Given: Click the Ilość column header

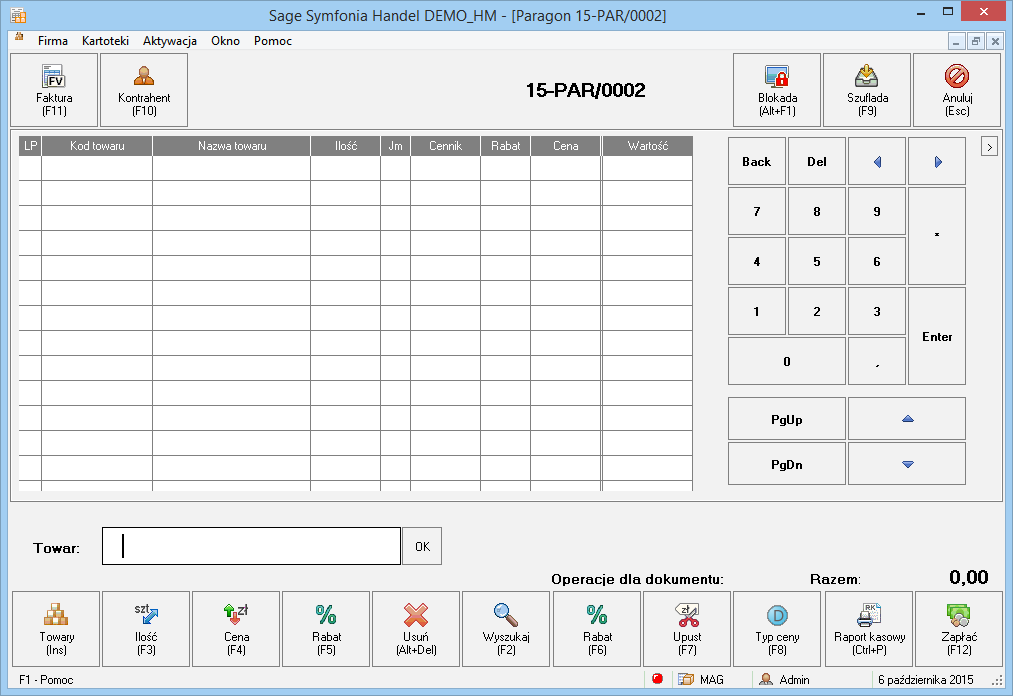Looking at the screenshot, I should (346, 146).
